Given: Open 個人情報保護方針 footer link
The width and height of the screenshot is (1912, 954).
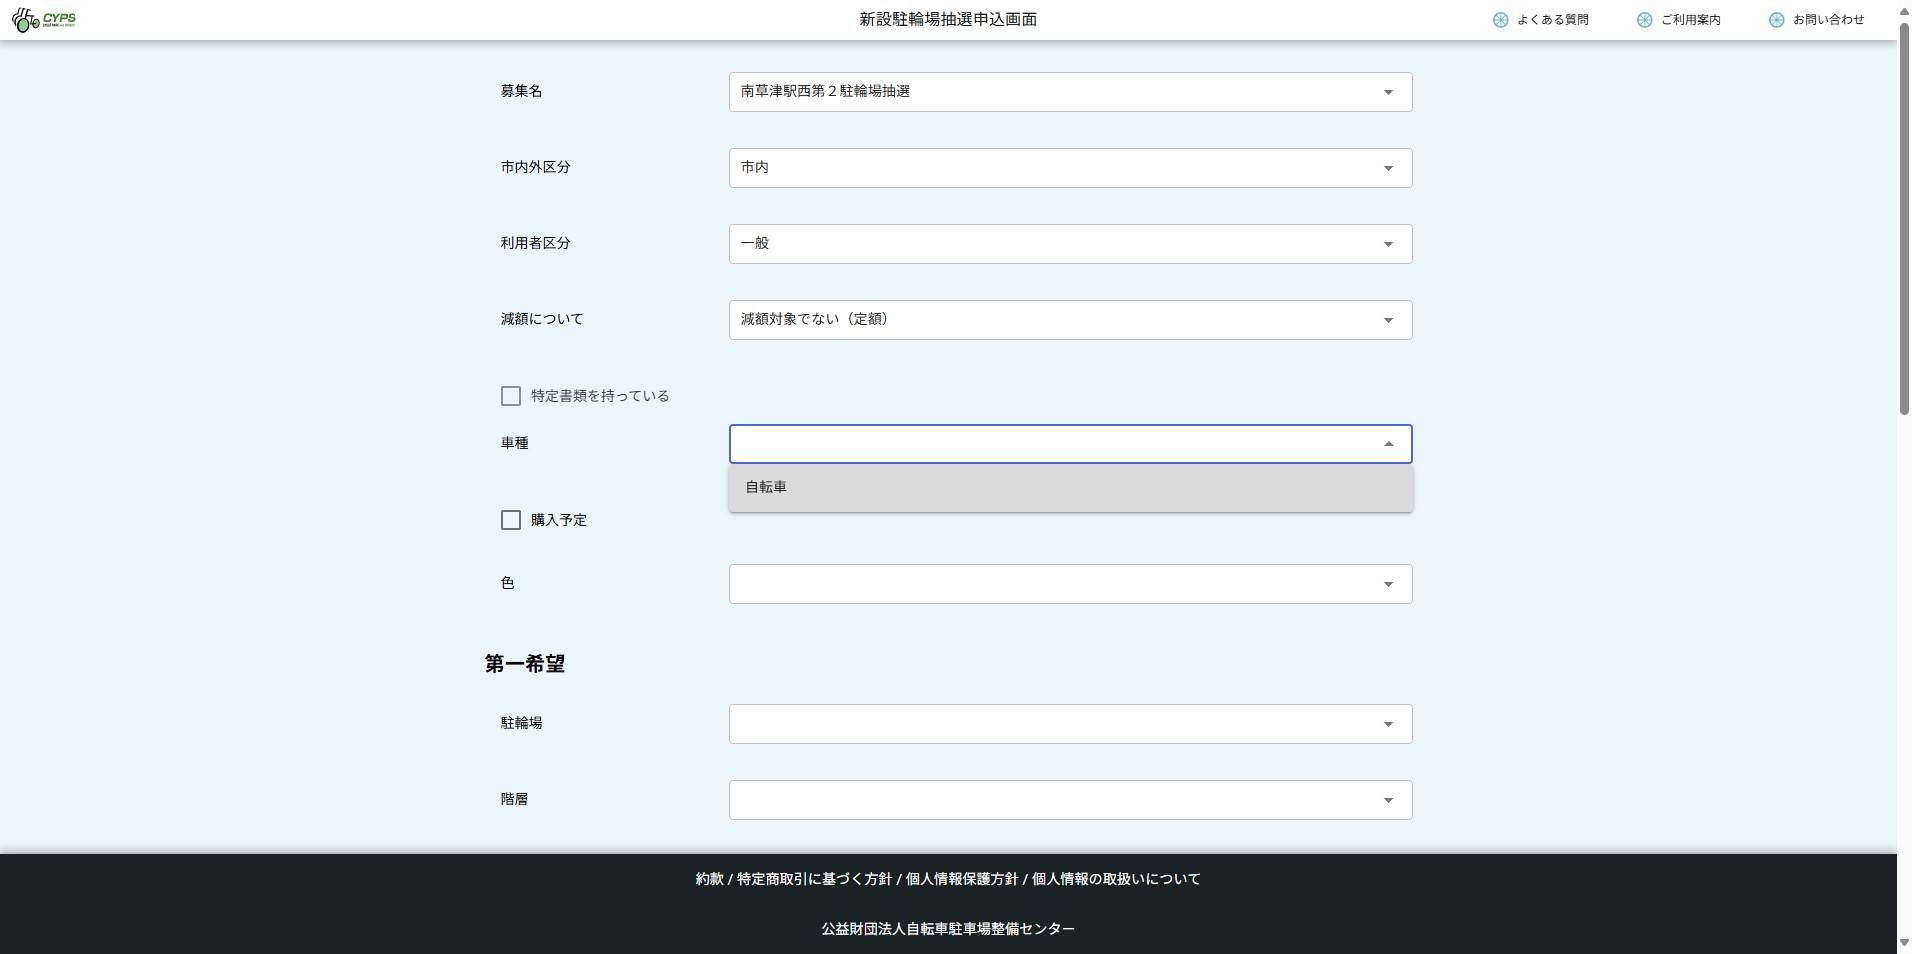Looking at the screenshot, I should [961, 879].
